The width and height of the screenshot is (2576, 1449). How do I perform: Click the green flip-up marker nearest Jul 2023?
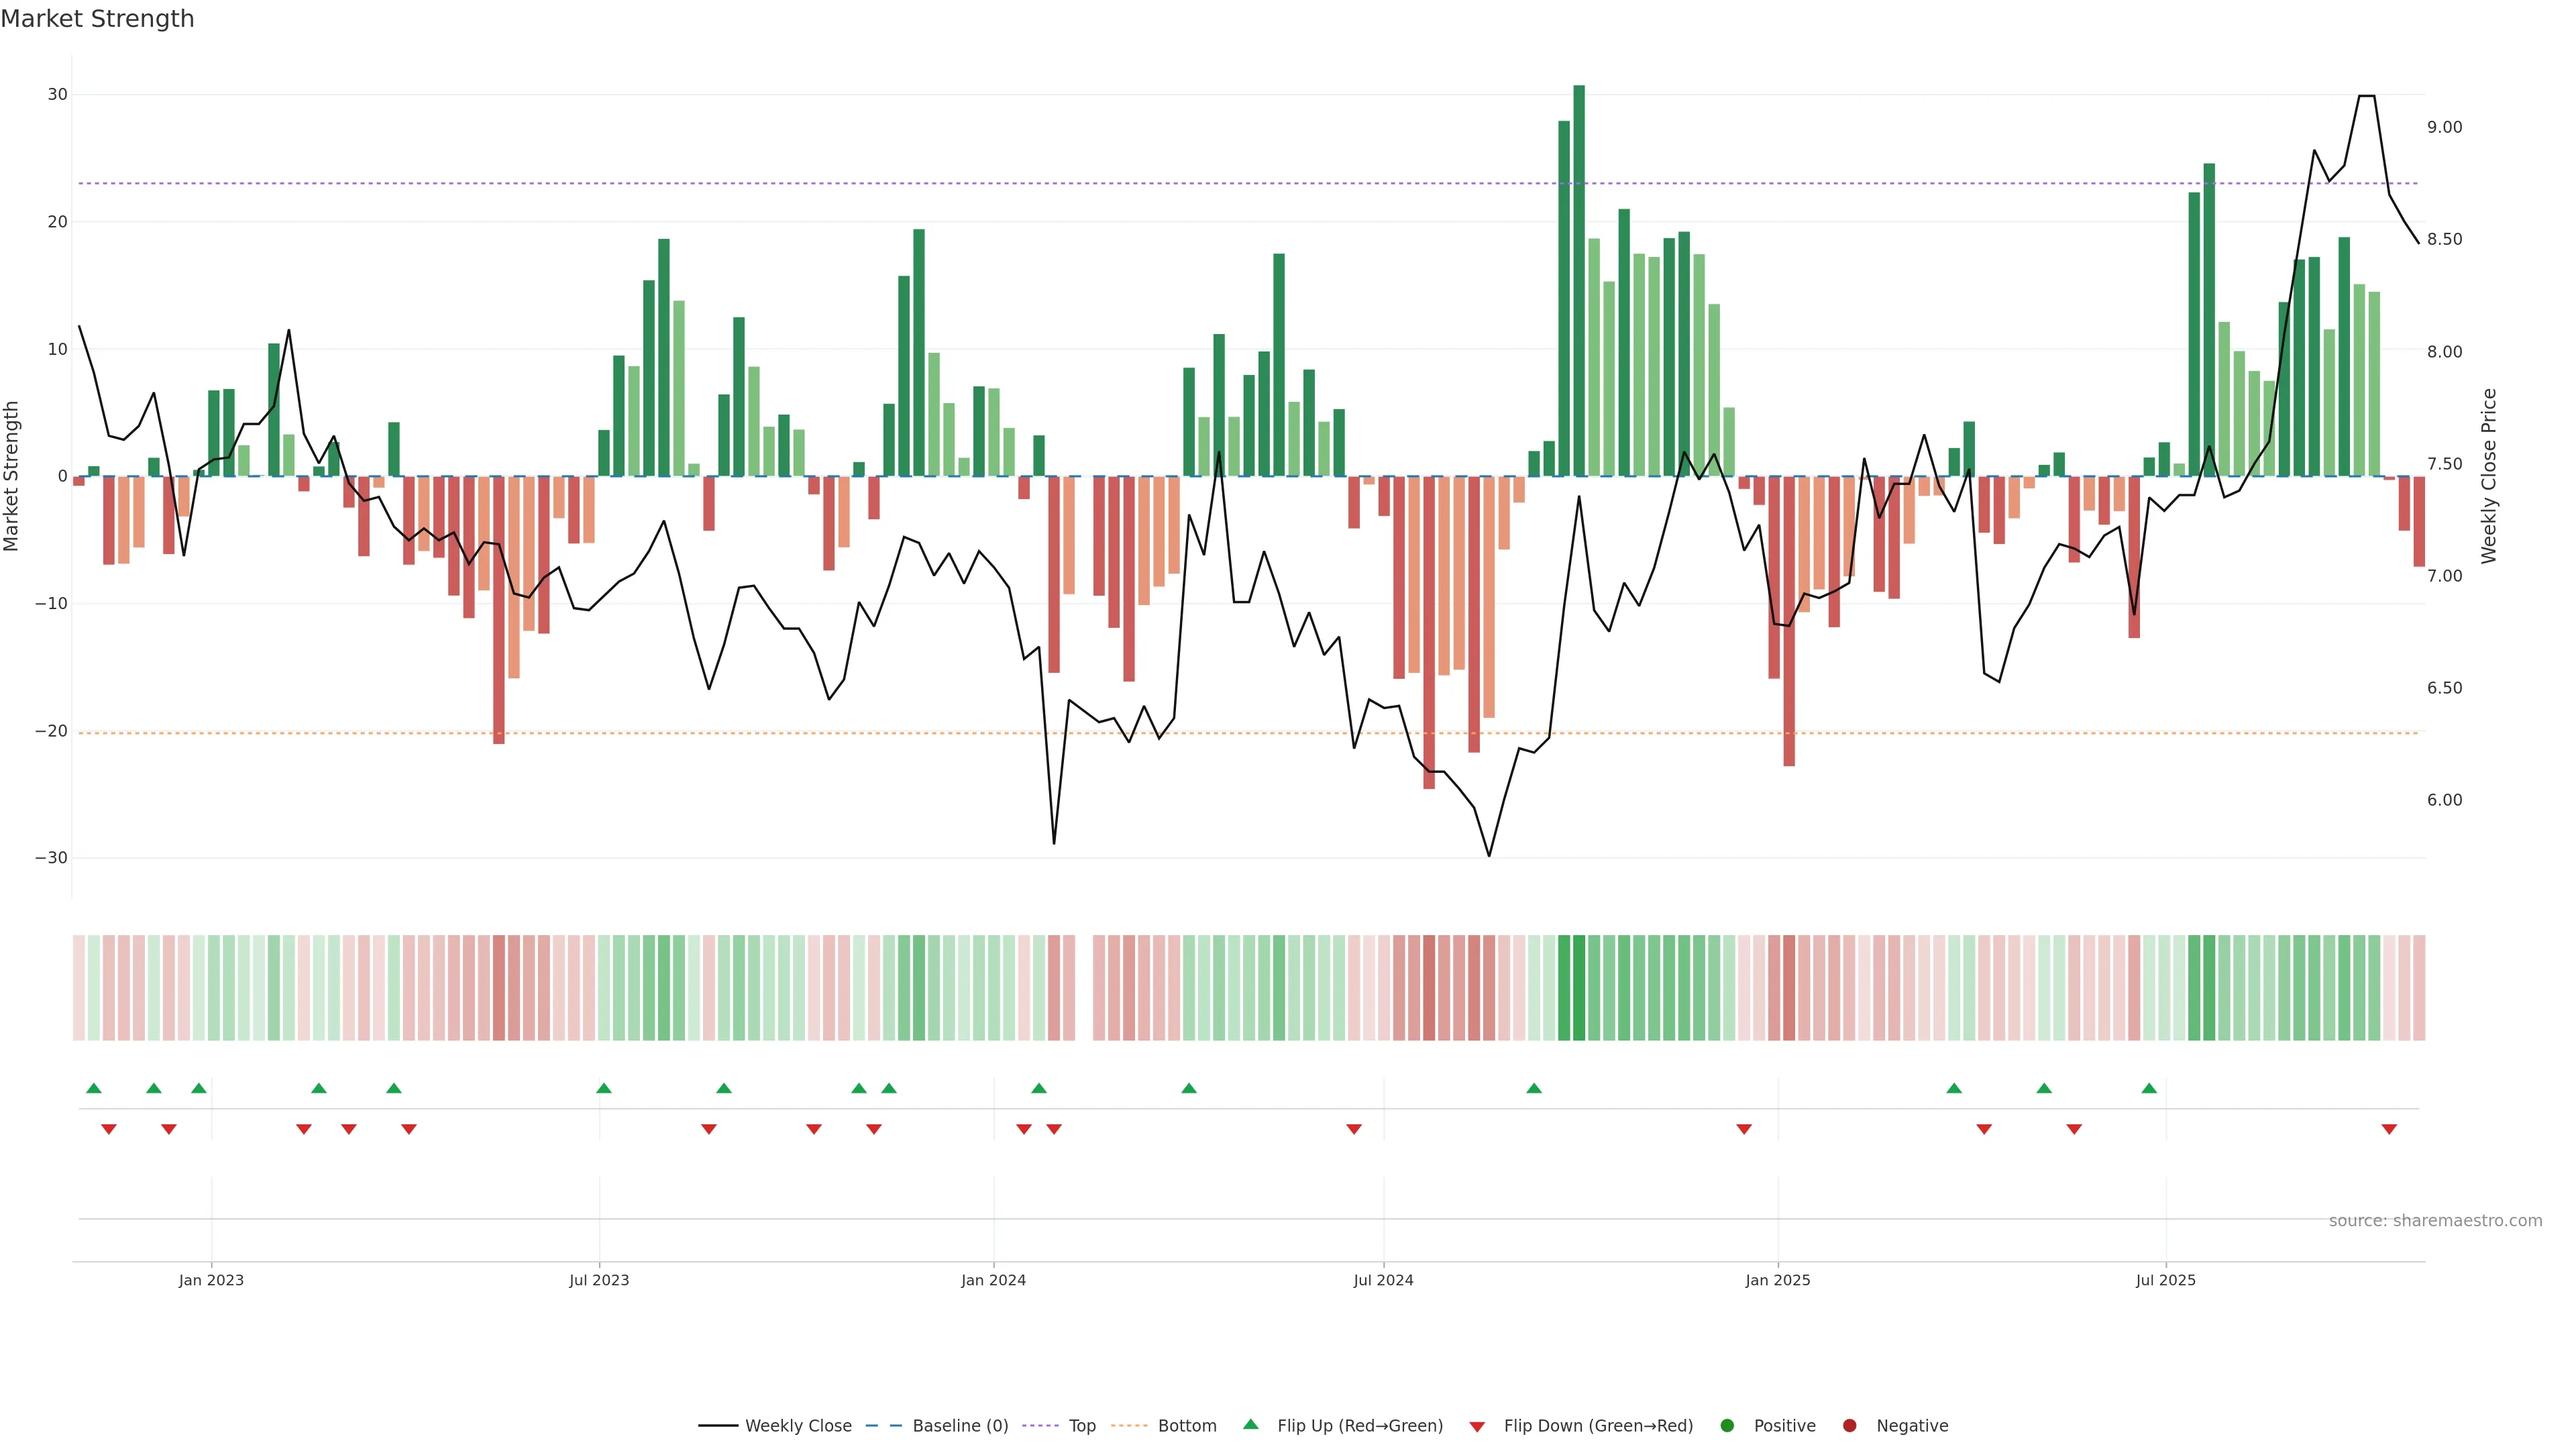(604, 1088)
